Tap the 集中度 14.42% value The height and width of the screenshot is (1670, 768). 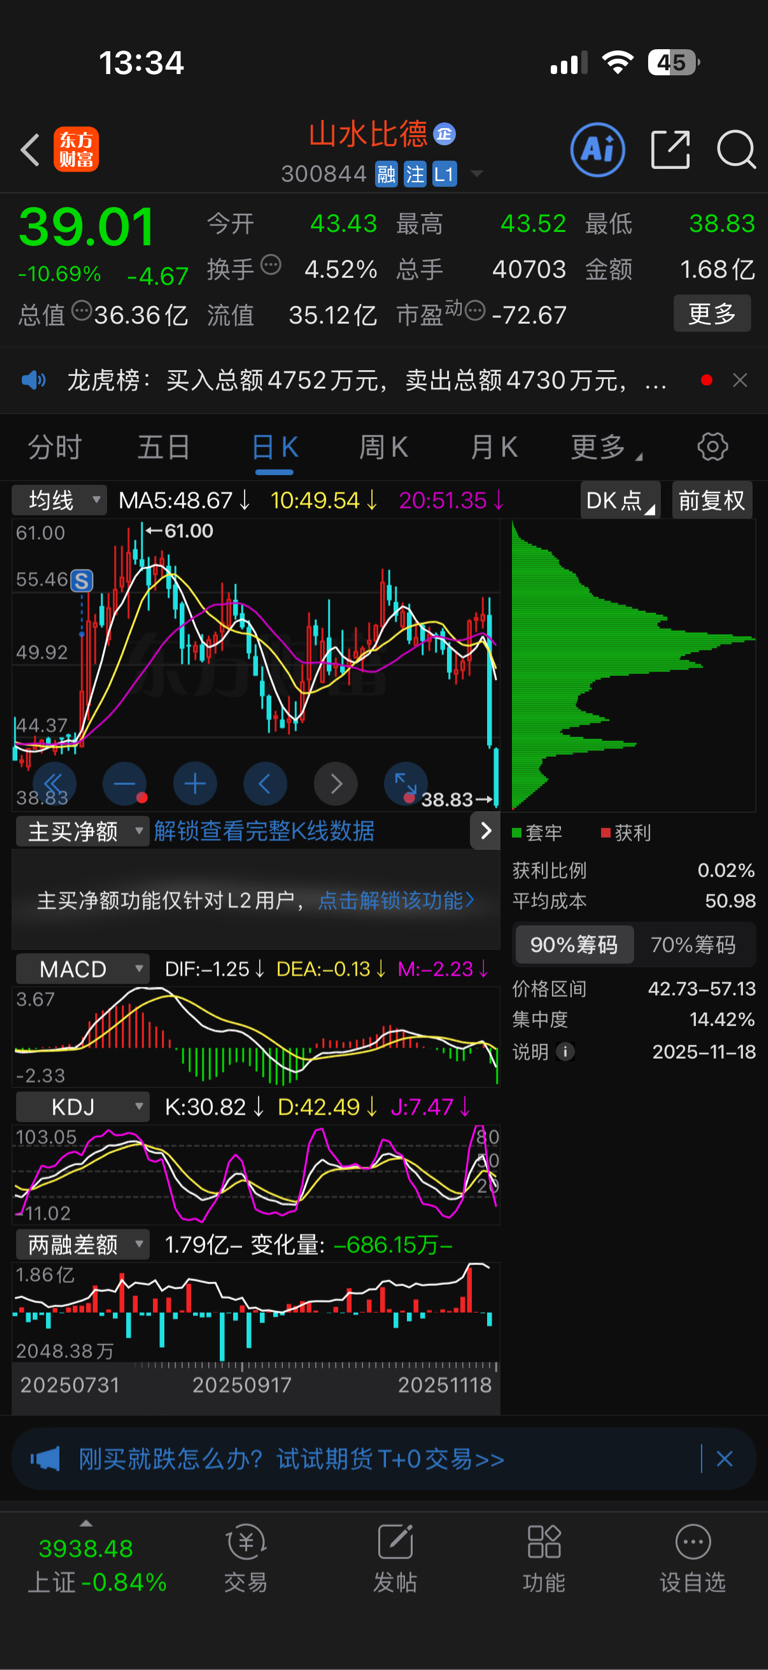pyautogui.click(x=722, y=1020)
